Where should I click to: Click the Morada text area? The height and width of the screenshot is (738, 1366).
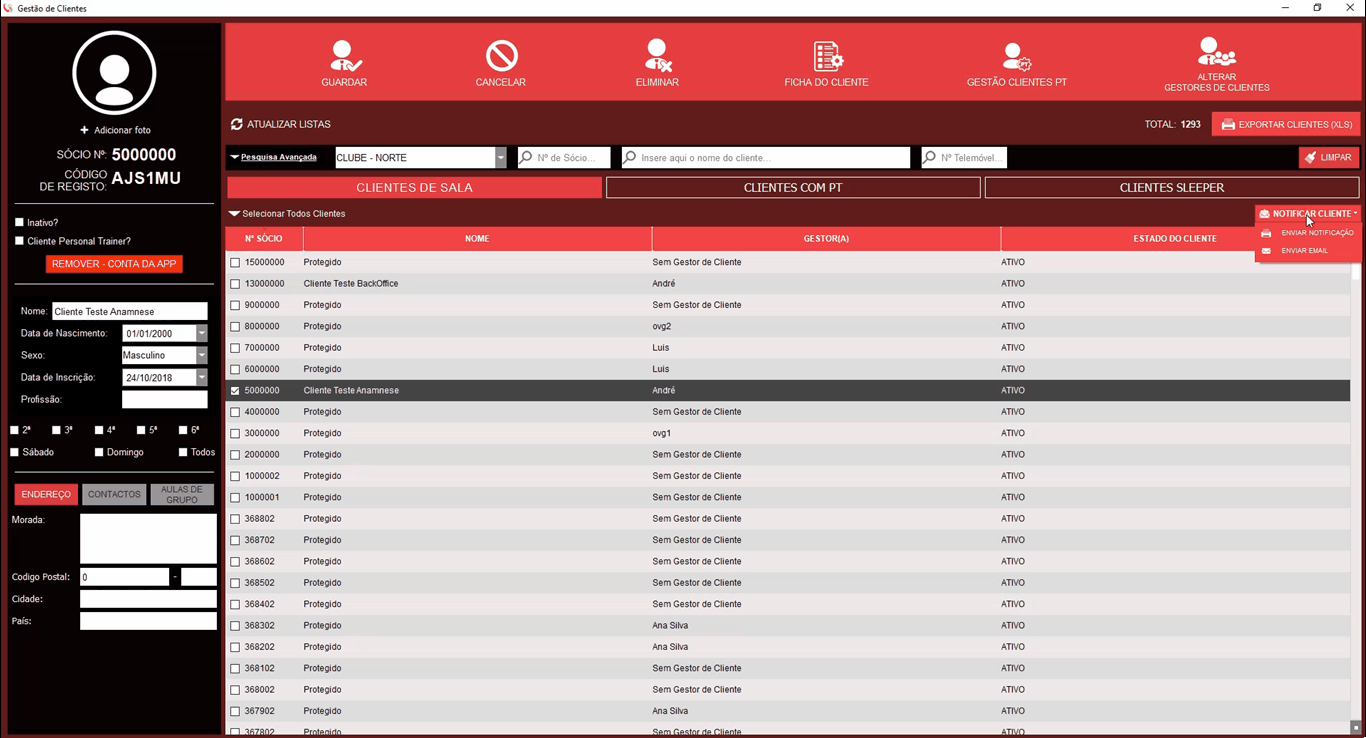(148, 539)
